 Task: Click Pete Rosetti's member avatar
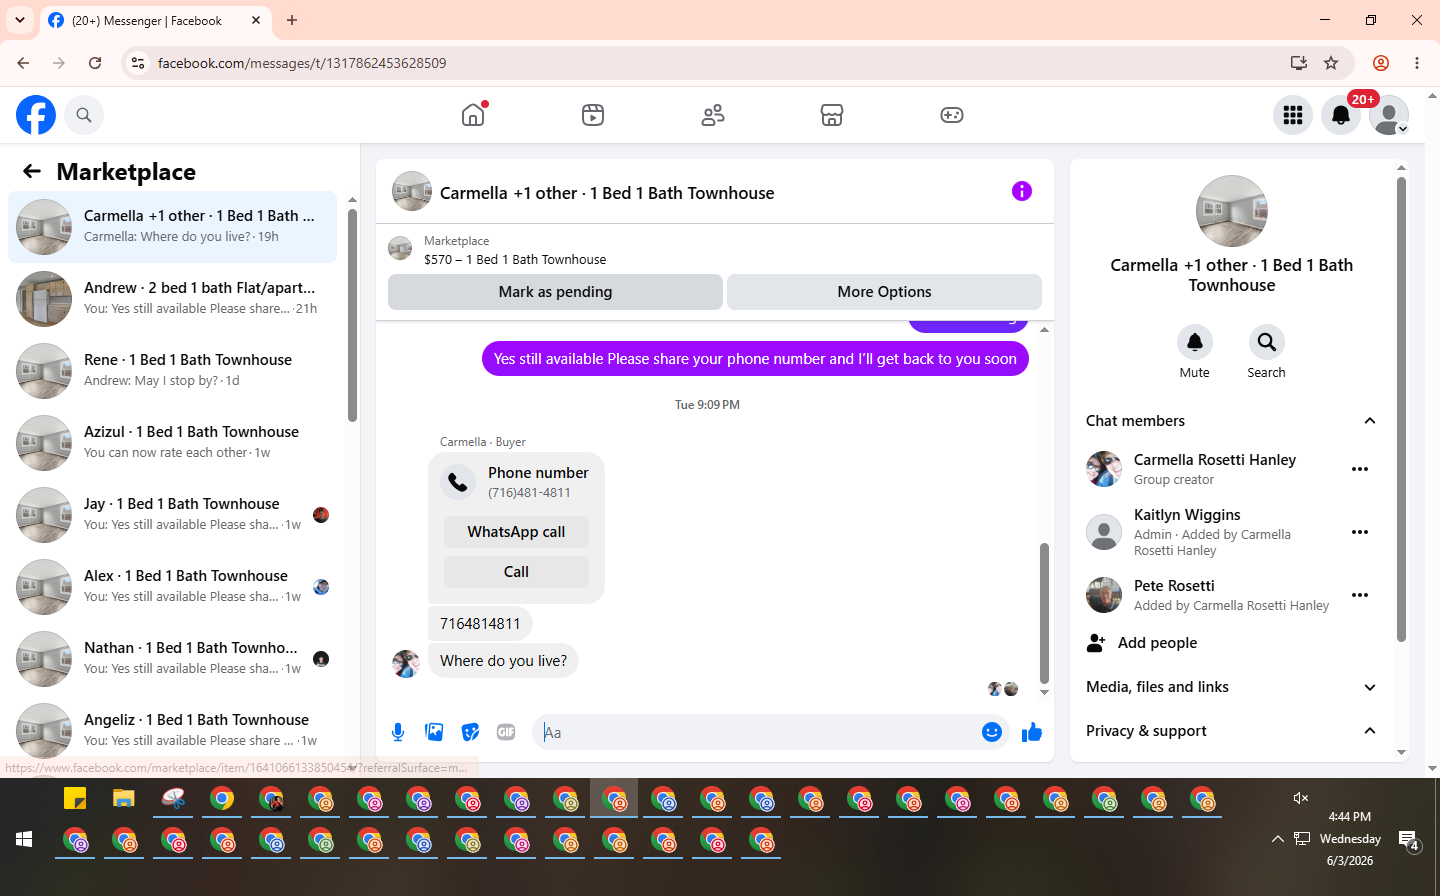click(1104, 595)
